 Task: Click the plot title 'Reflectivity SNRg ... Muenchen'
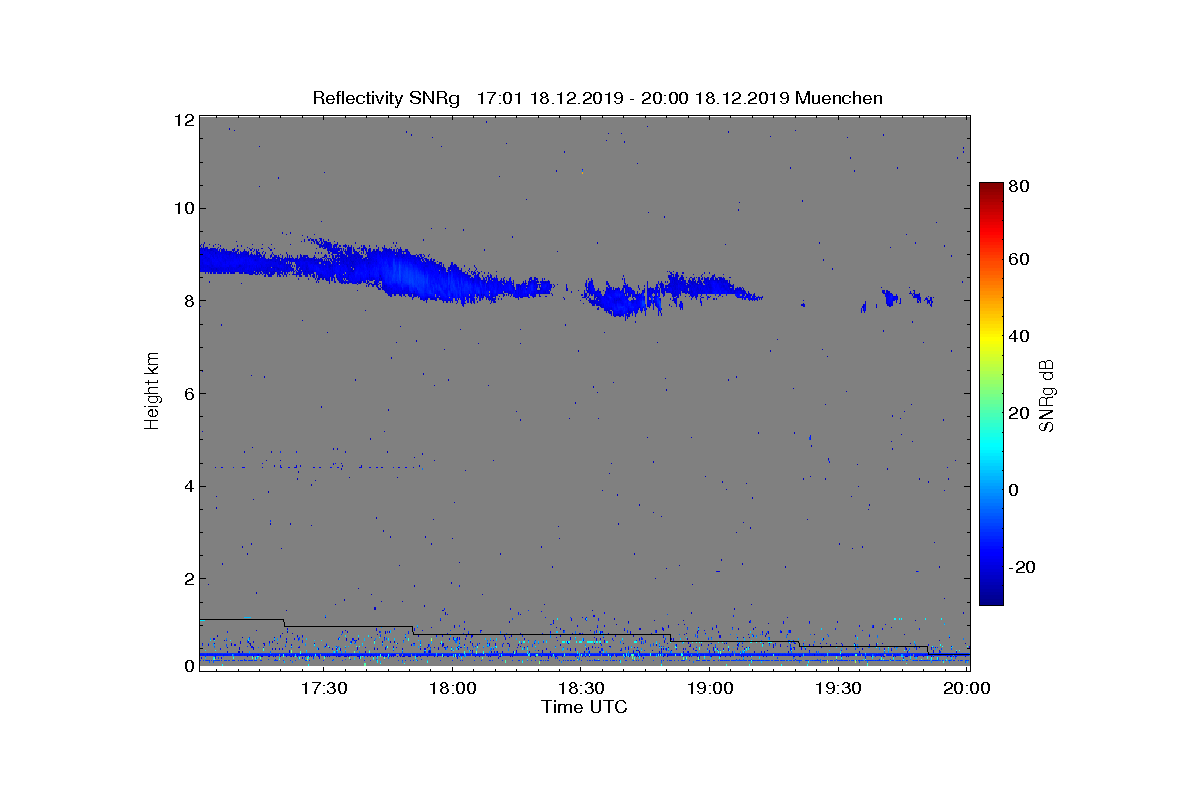[597, 98]
